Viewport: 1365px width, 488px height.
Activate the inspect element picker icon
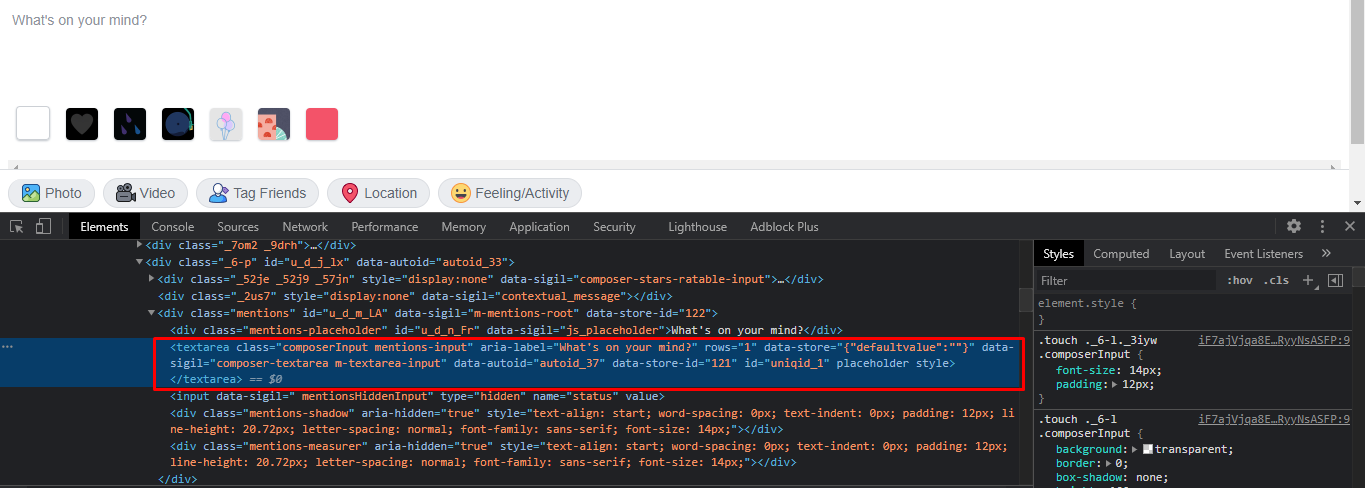pos(17,227)
